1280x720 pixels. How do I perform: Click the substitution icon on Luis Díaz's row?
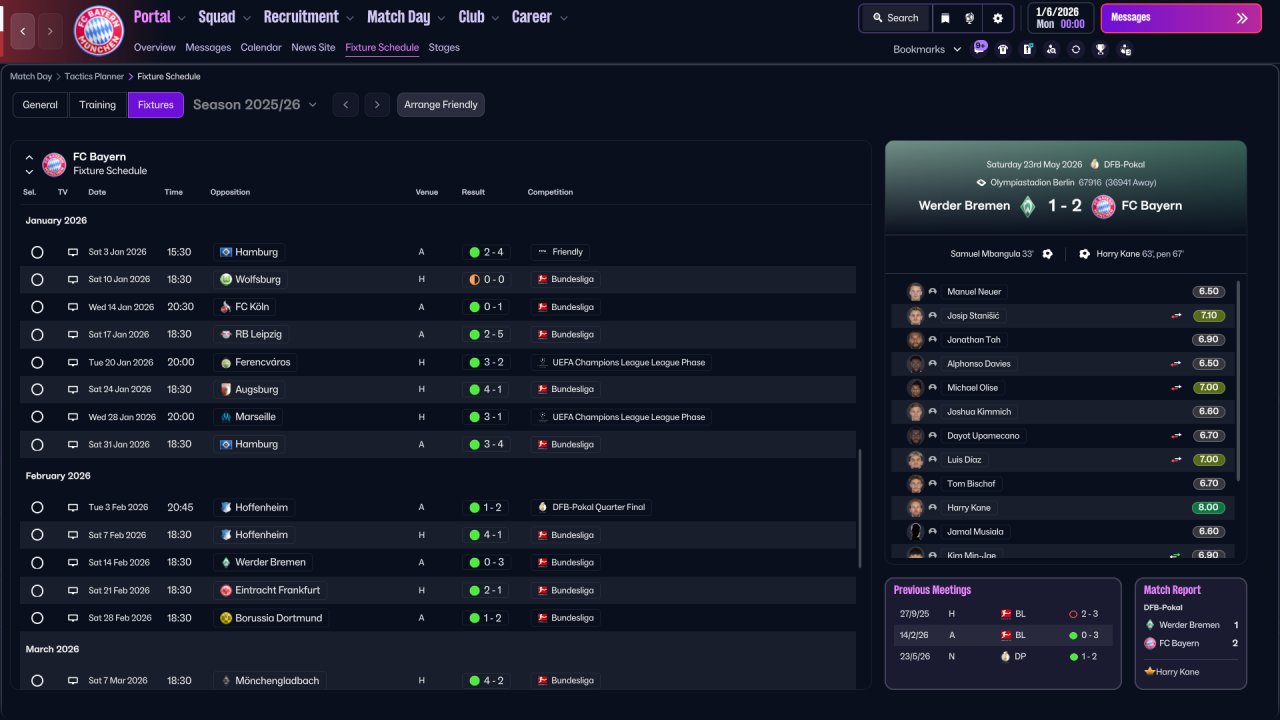point(1177,460)
